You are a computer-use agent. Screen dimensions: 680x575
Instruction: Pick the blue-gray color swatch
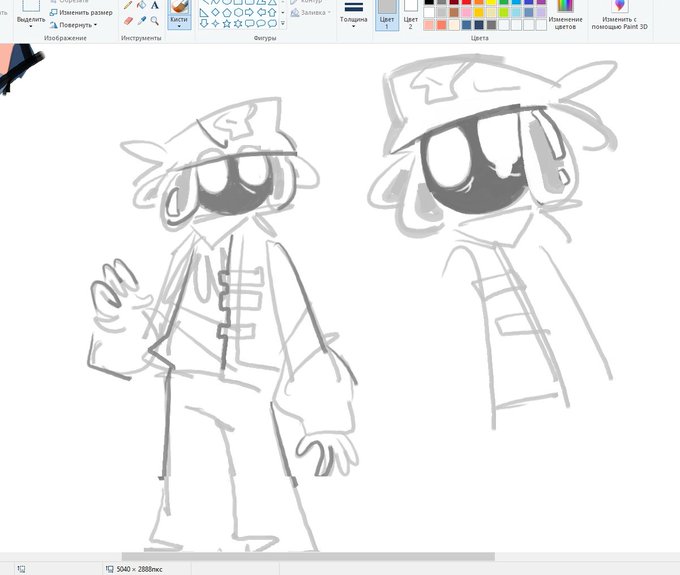coord(529,13)
